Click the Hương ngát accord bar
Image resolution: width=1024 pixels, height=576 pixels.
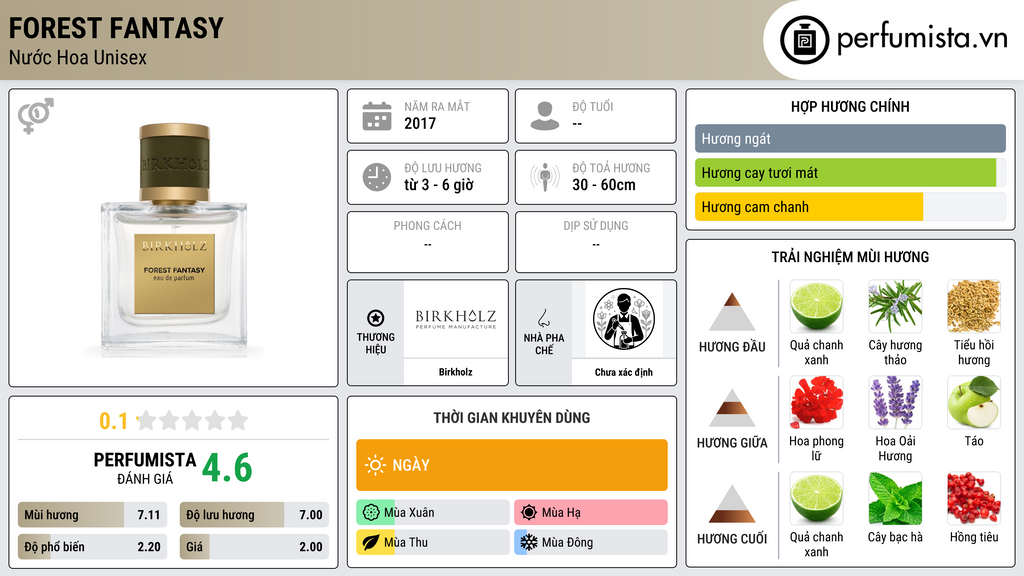850,138
